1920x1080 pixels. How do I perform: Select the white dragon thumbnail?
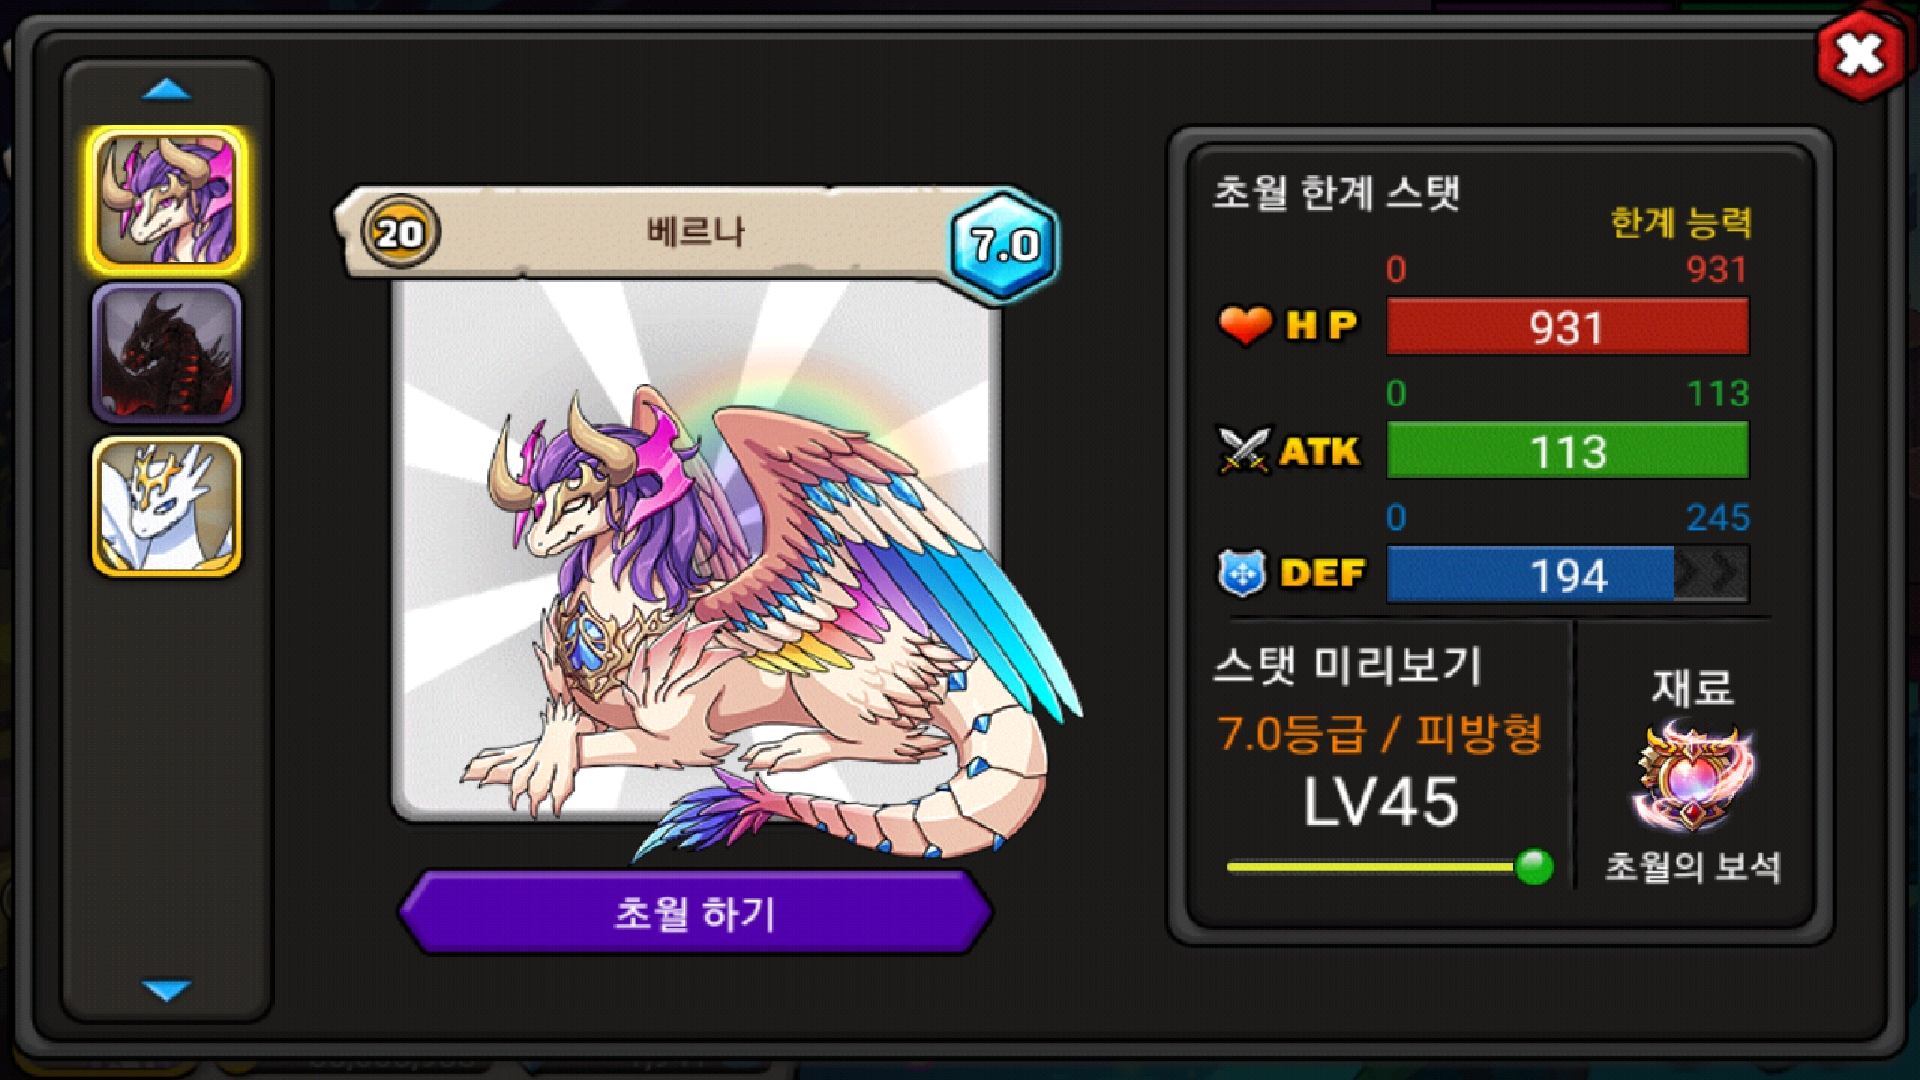pos(167,506)
